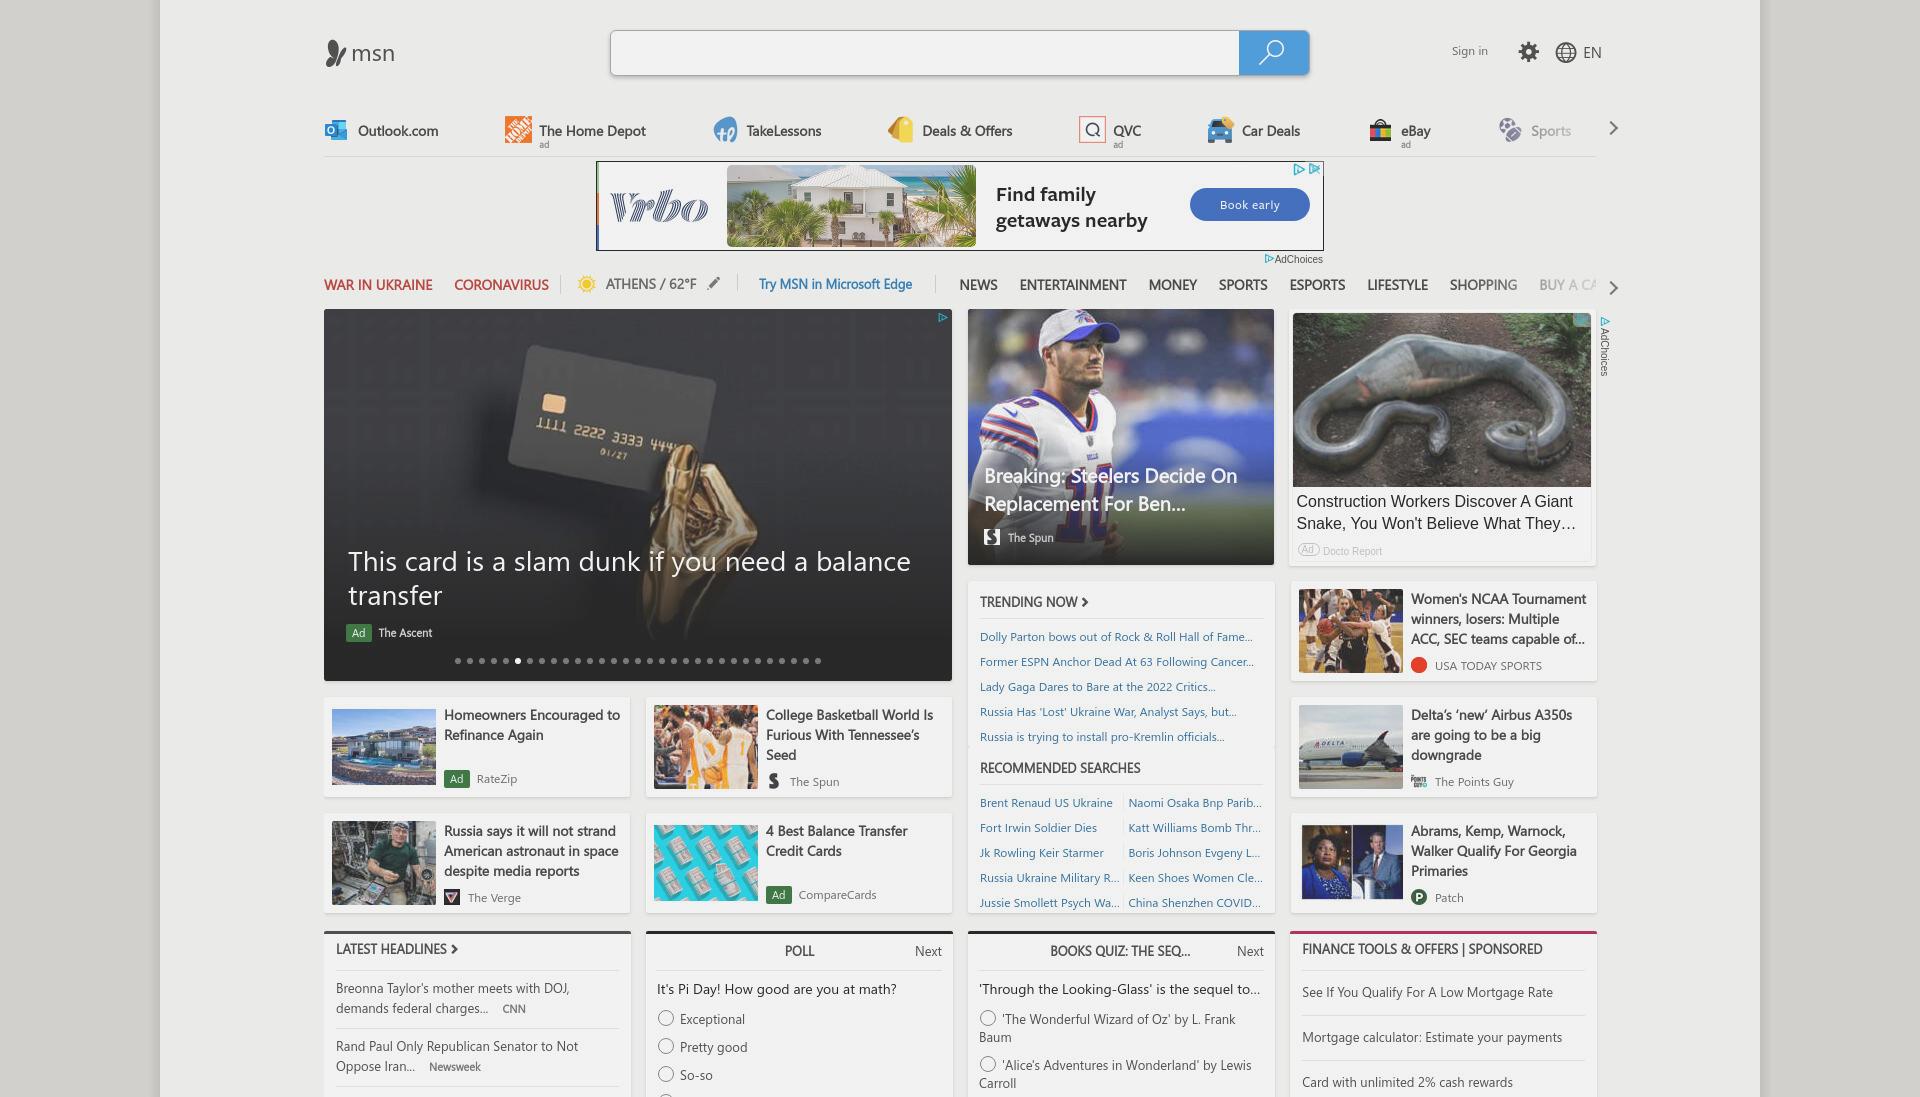Open the ESPORTS category
1920x1097 pixels.
click(x=1317, y=285)
